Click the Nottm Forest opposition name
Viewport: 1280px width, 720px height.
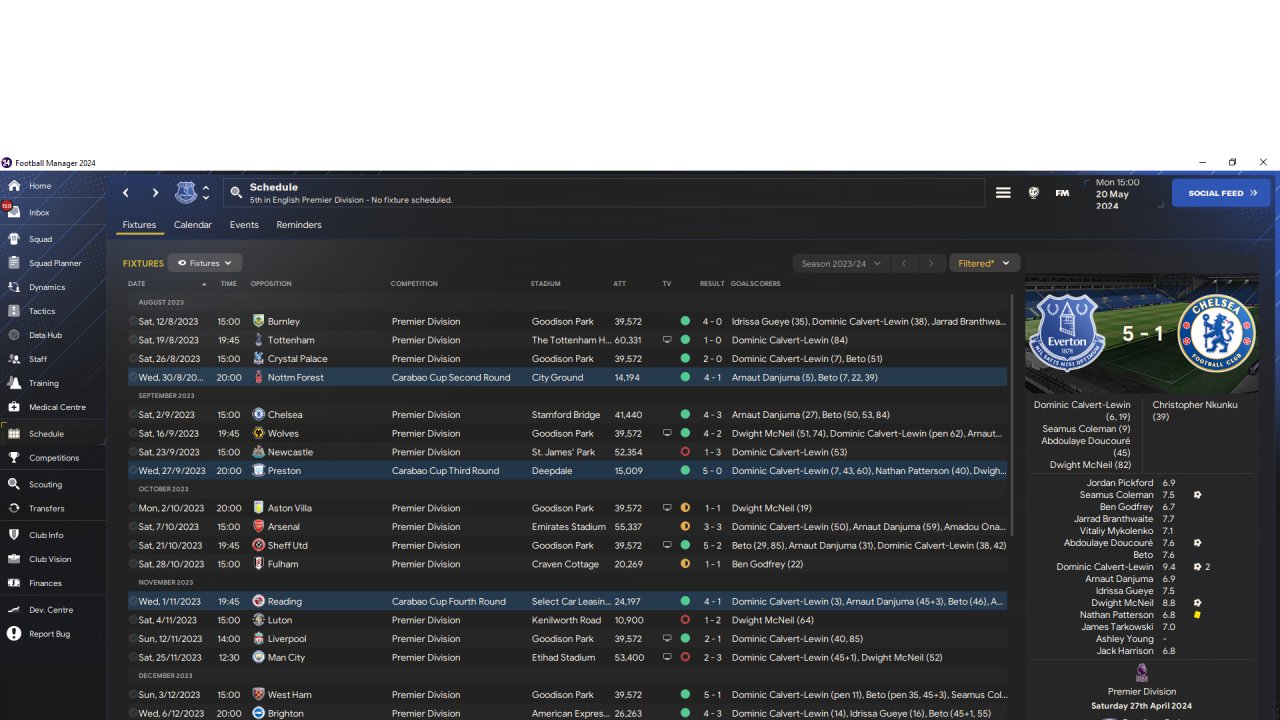tap(296, 378)
